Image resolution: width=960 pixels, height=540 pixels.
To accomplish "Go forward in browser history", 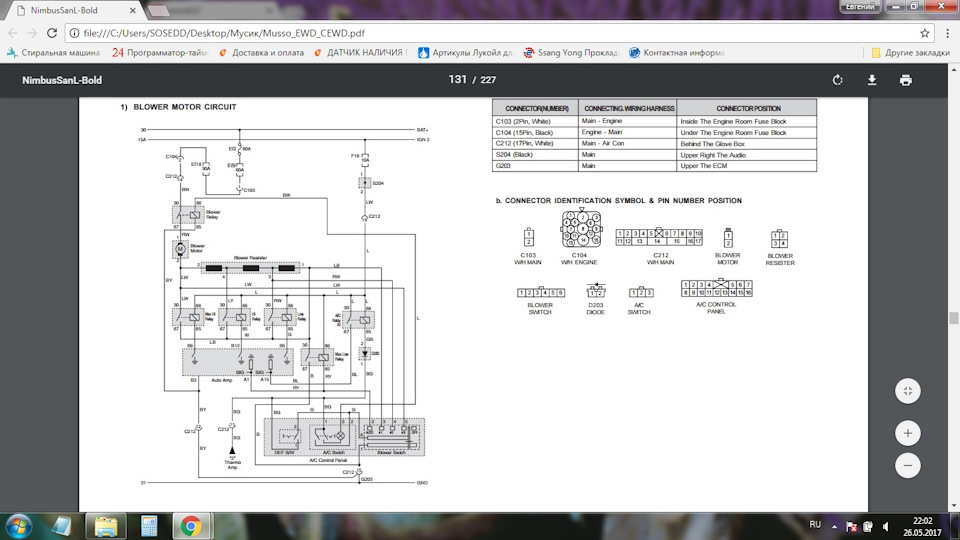I will 32,33.
